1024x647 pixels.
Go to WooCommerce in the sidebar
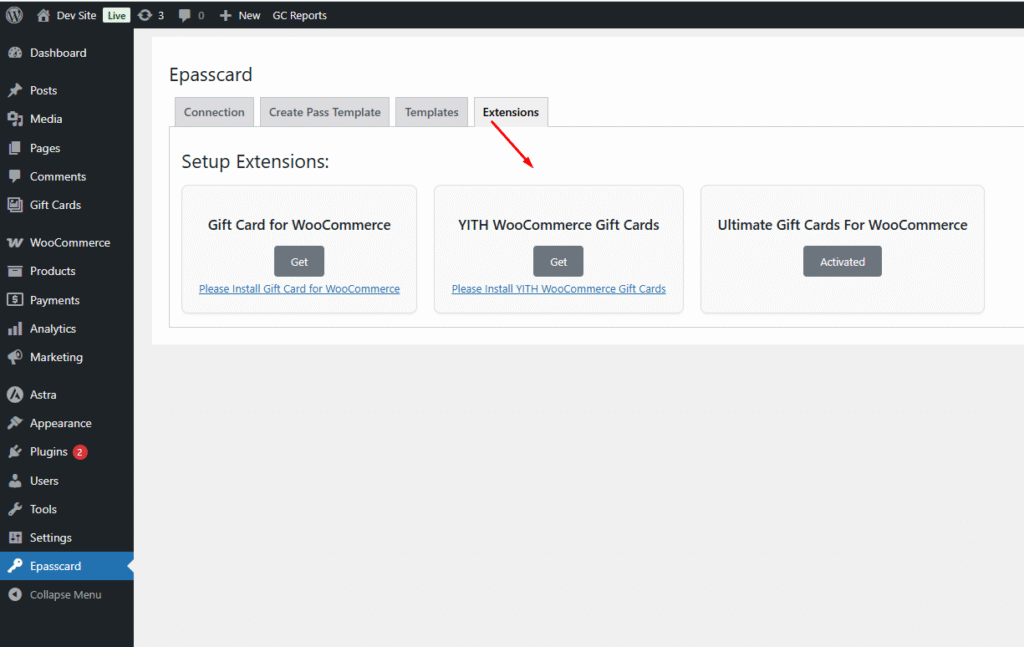click(x=69, y=243)
